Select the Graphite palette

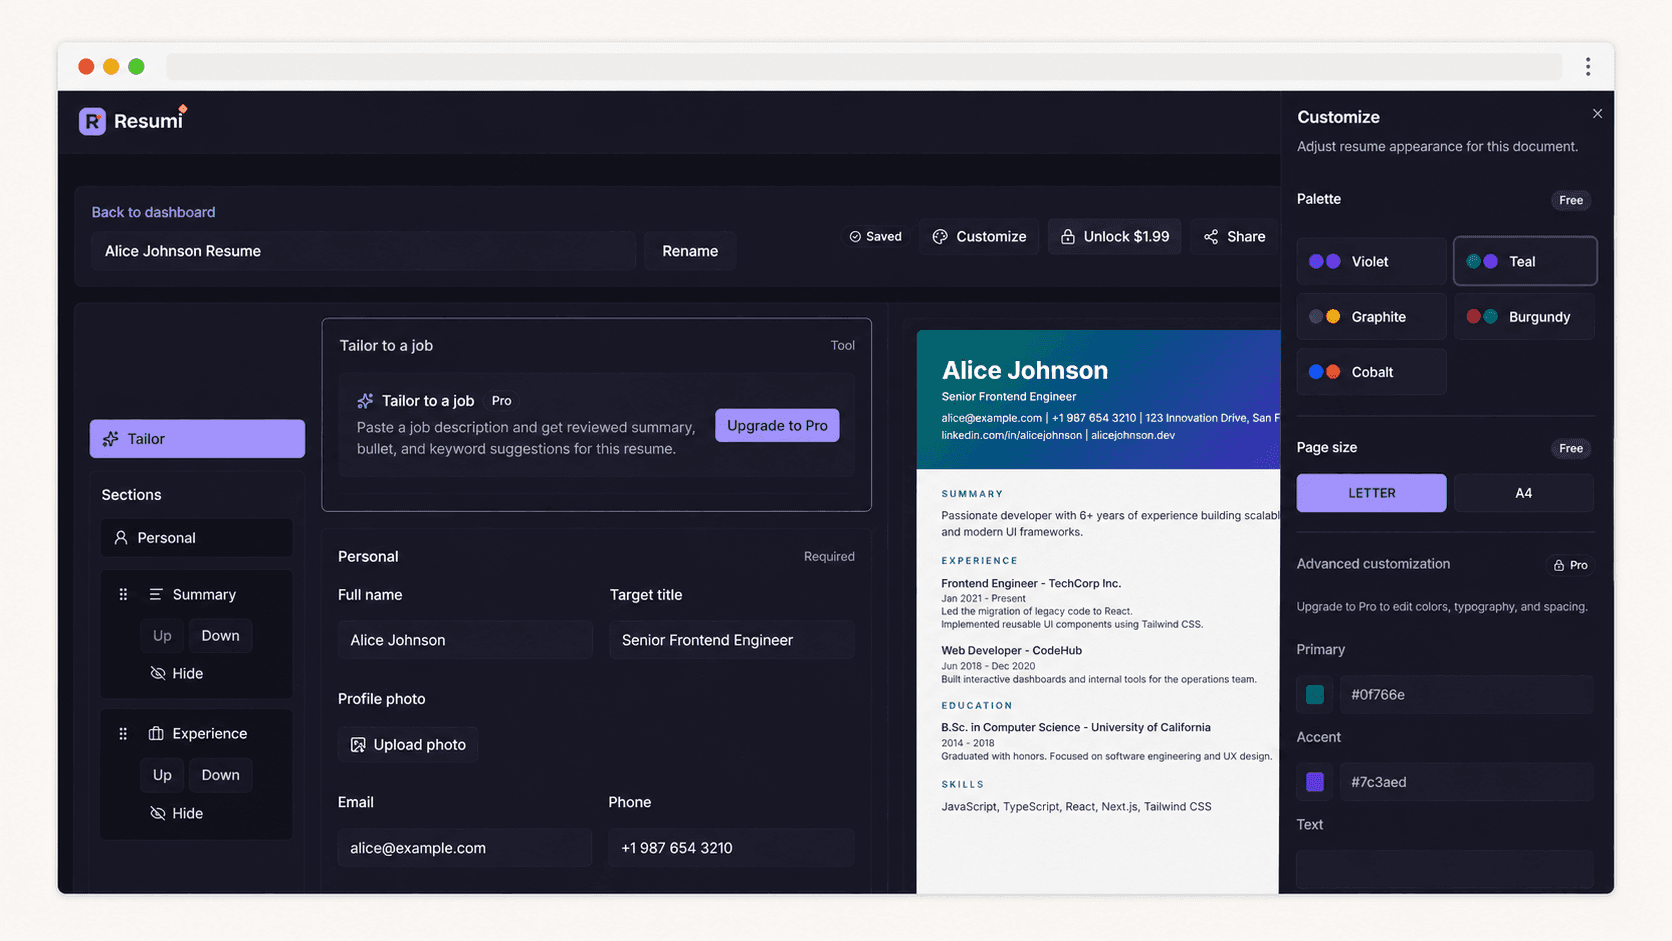1371,317
